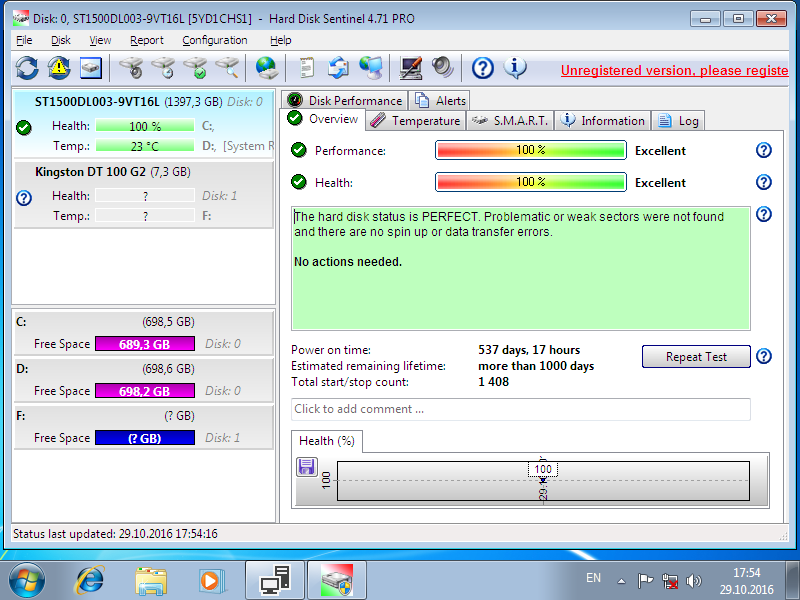The image size is (800, 600).
Task: Click the disk with magnifier surface test icon
Action: coord(228,68)
